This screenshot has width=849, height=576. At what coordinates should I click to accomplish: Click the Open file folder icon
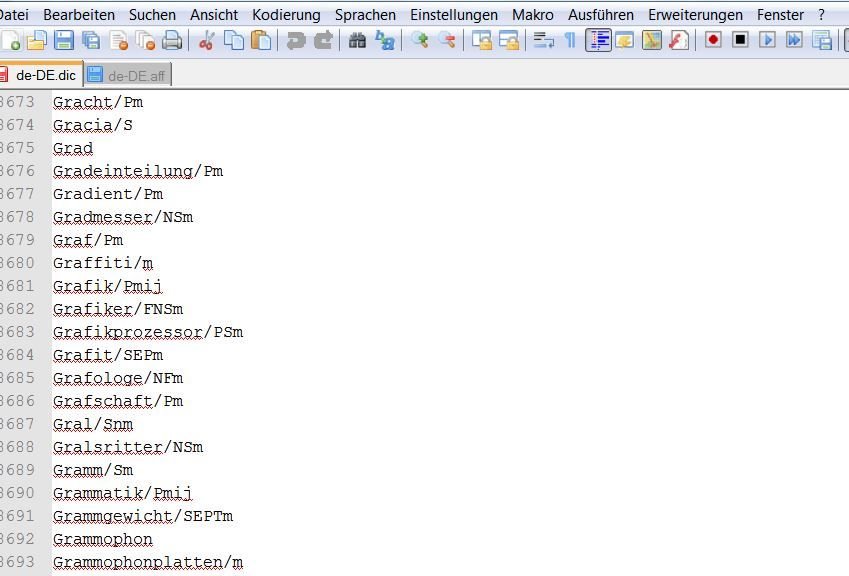tap(37, 41)
